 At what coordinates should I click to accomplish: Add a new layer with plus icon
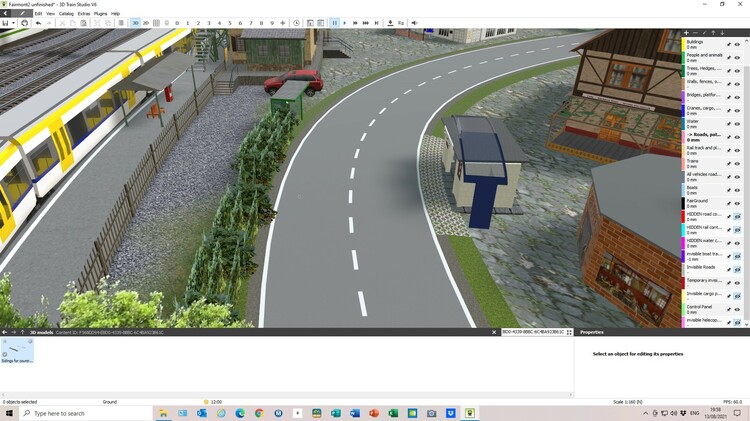[x=686, y=33]
